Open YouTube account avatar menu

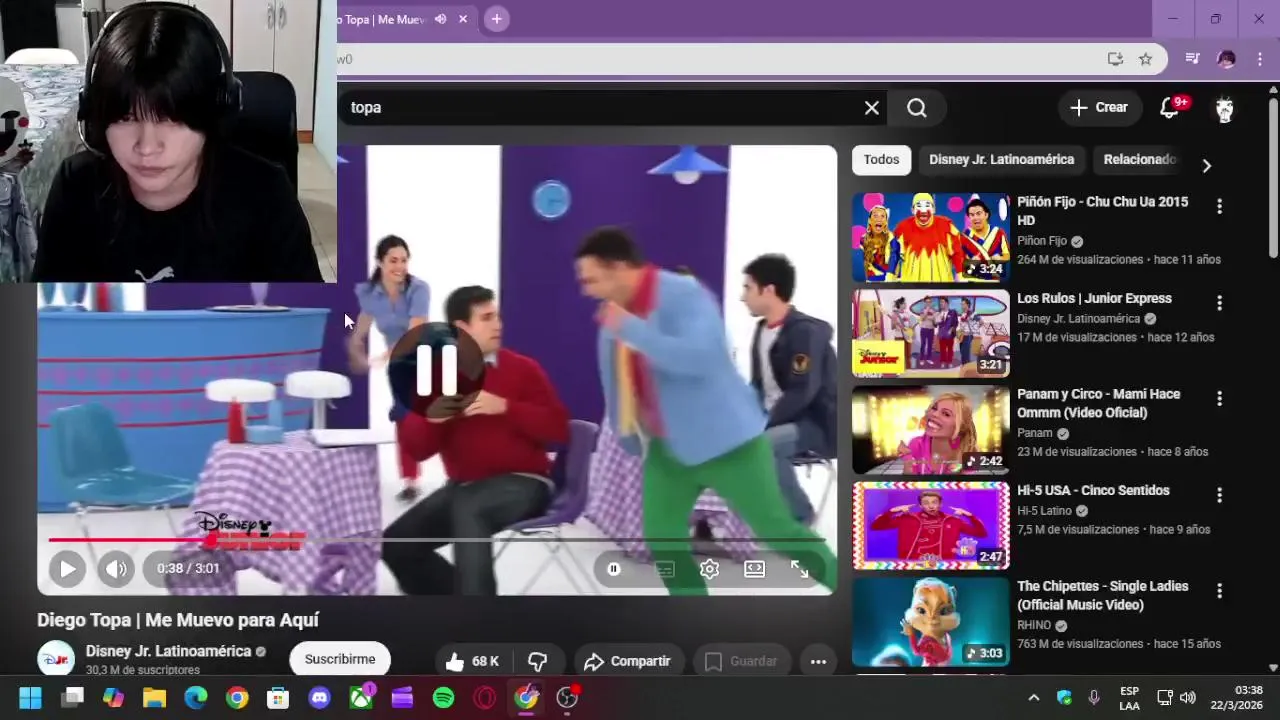pyautogui.click(x=1225, y=108)
